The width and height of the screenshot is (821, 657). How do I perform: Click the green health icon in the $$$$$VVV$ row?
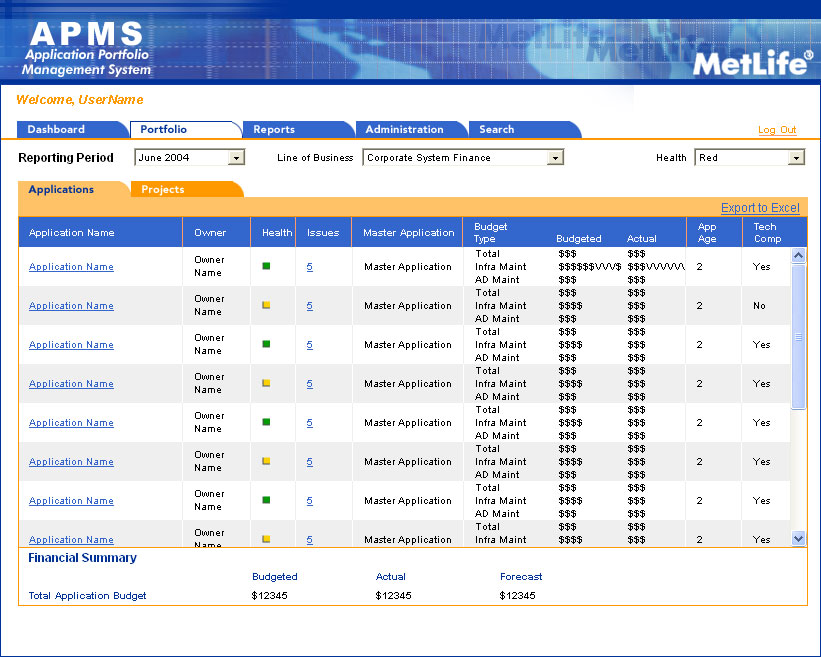pos(266,266)
